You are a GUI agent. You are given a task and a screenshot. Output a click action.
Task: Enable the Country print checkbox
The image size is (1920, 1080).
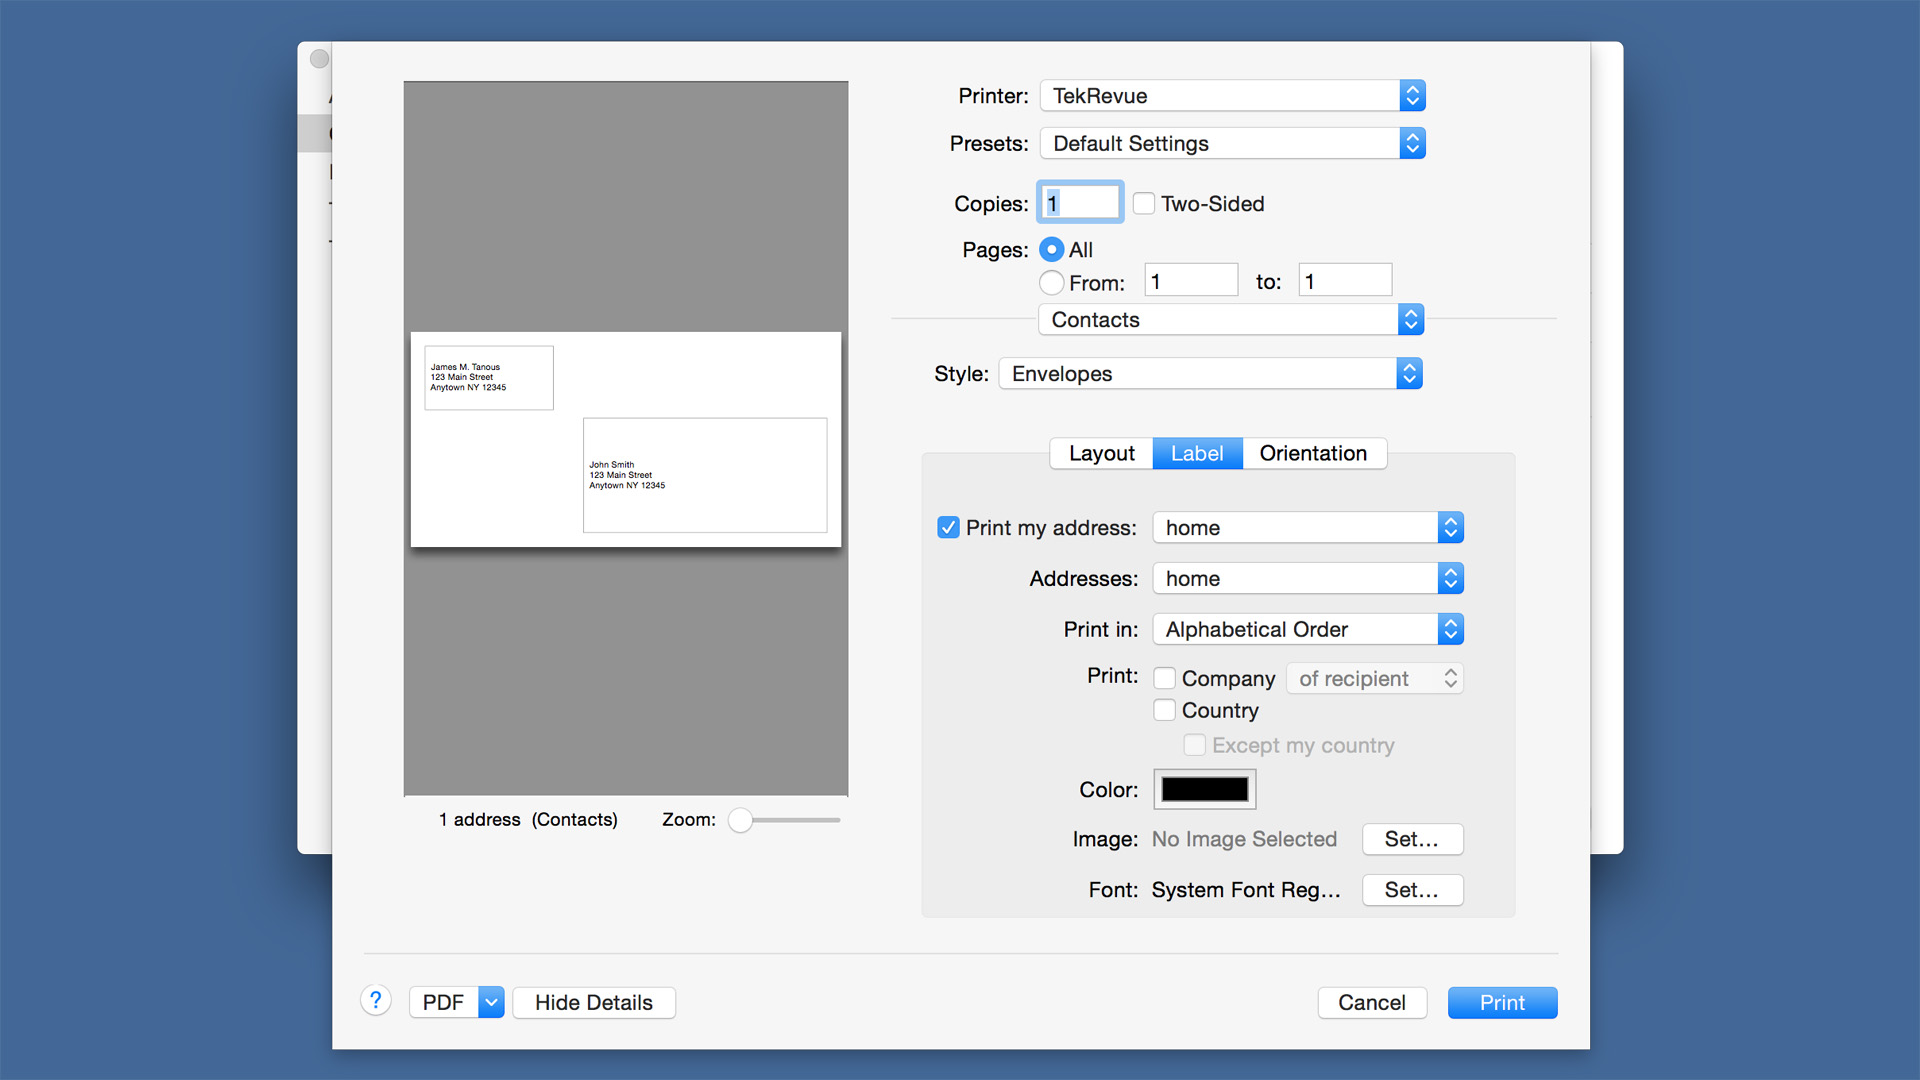click(x=1164, y=710)
